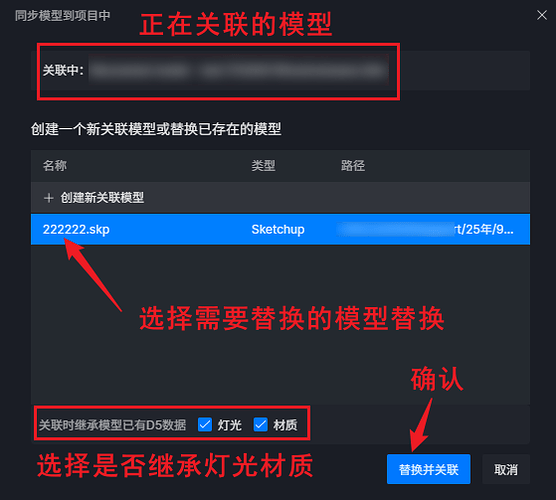This screenshot has width=556, height=500.
Task: Click the 类型 column header
Action: (x=263, y=166)
